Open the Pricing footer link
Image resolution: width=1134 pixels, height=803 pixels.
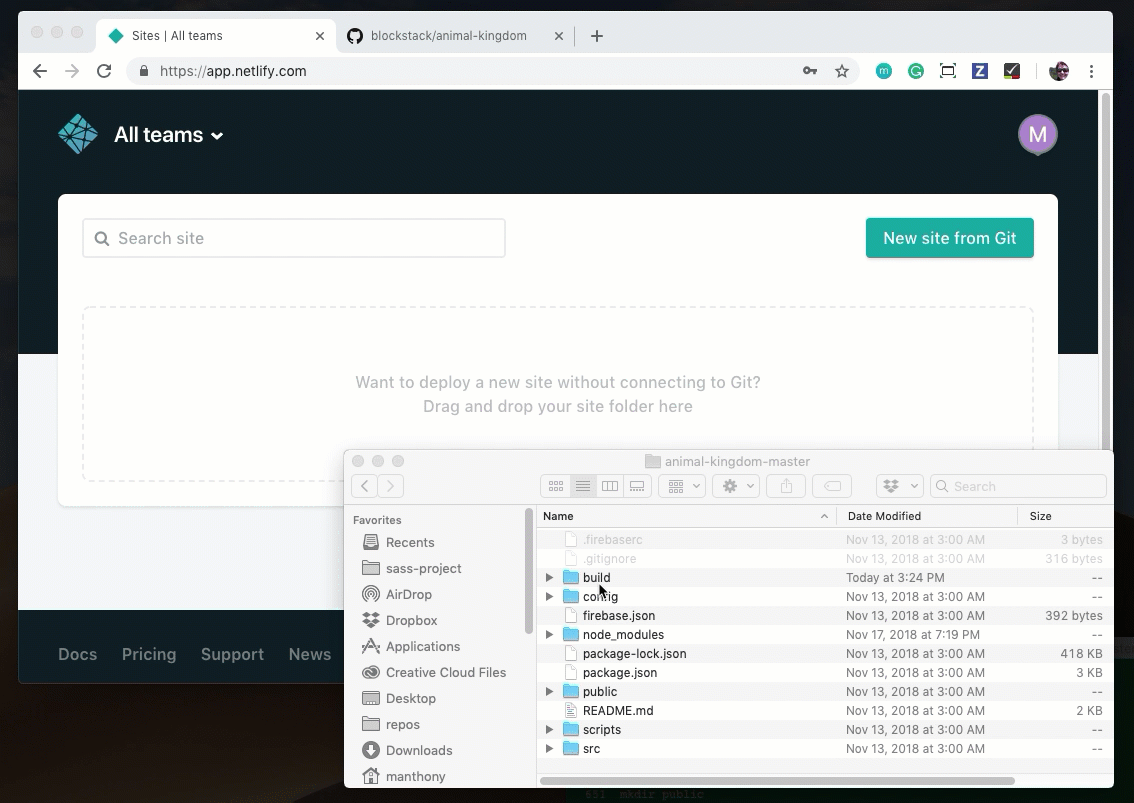tap(149, 654)
